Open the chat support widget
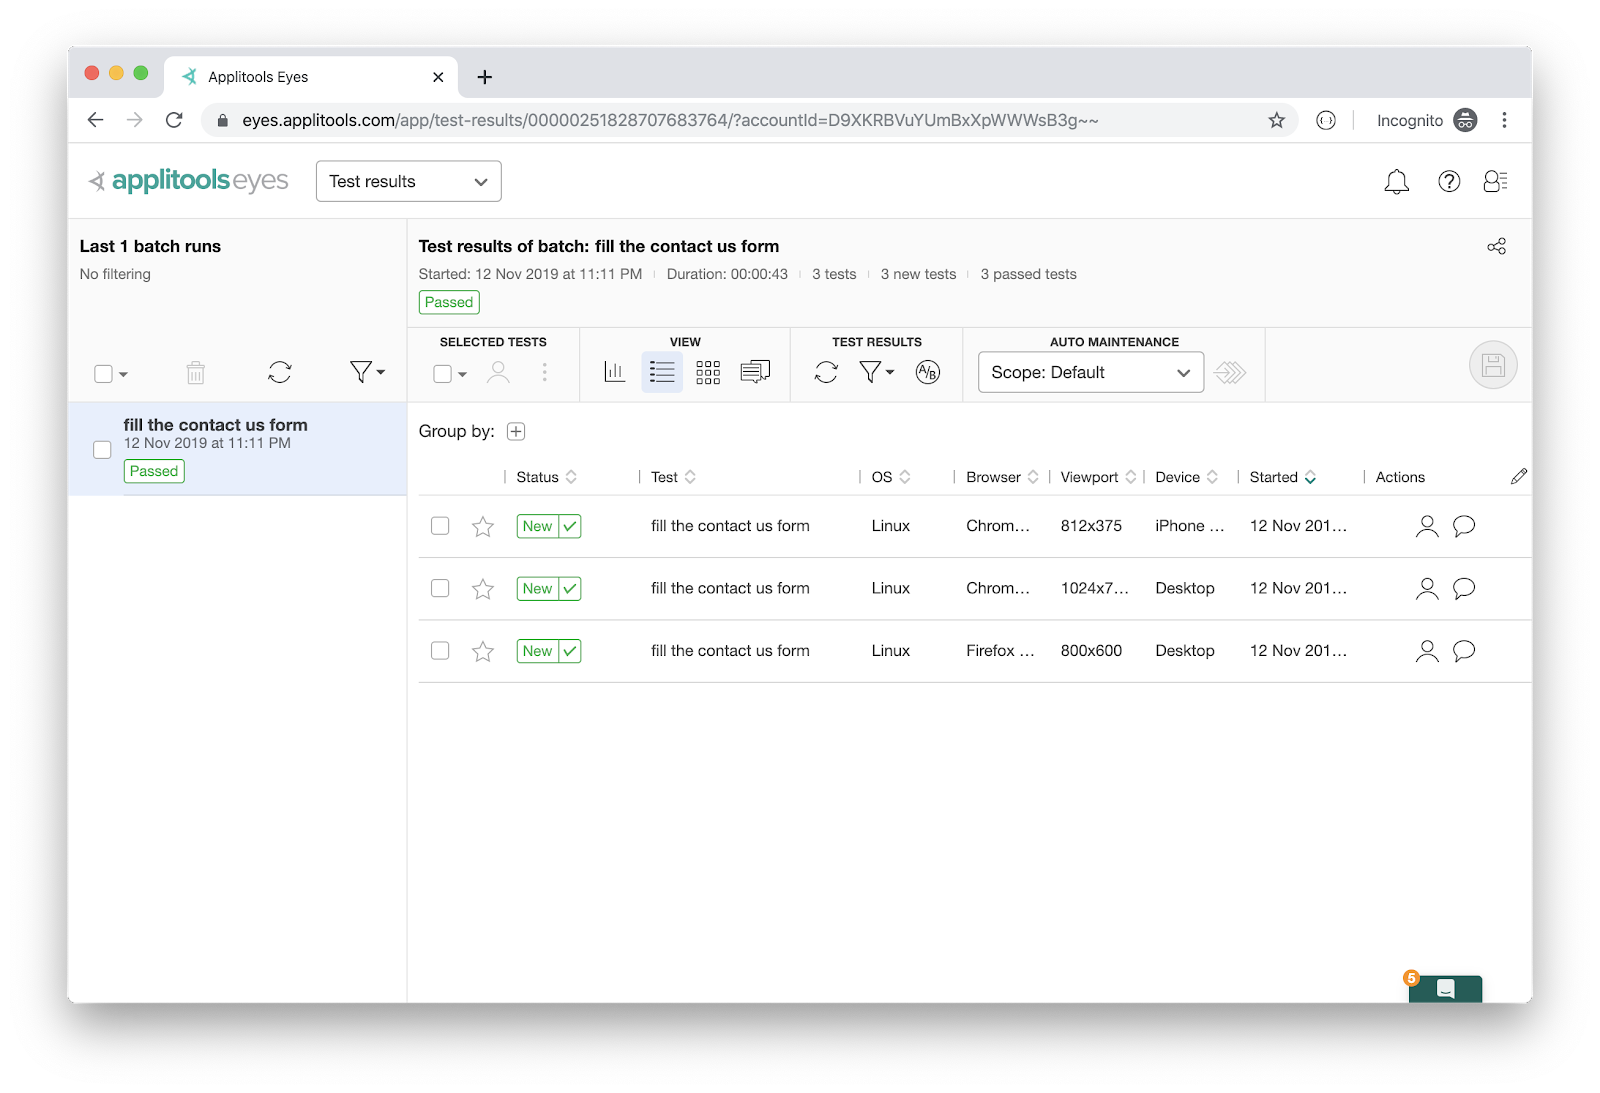This screenshot has height=1093, width=1600. (1445, 989)
